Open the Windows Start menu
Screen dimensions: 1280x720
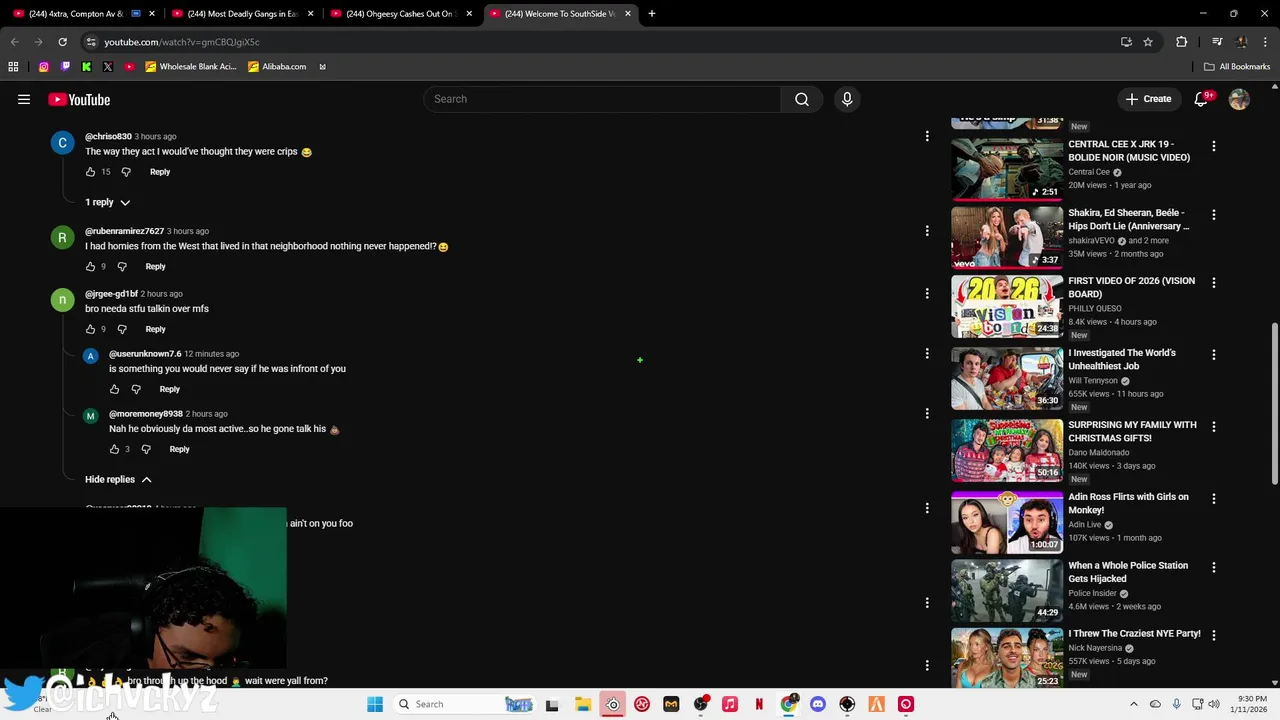click(375, 704)
